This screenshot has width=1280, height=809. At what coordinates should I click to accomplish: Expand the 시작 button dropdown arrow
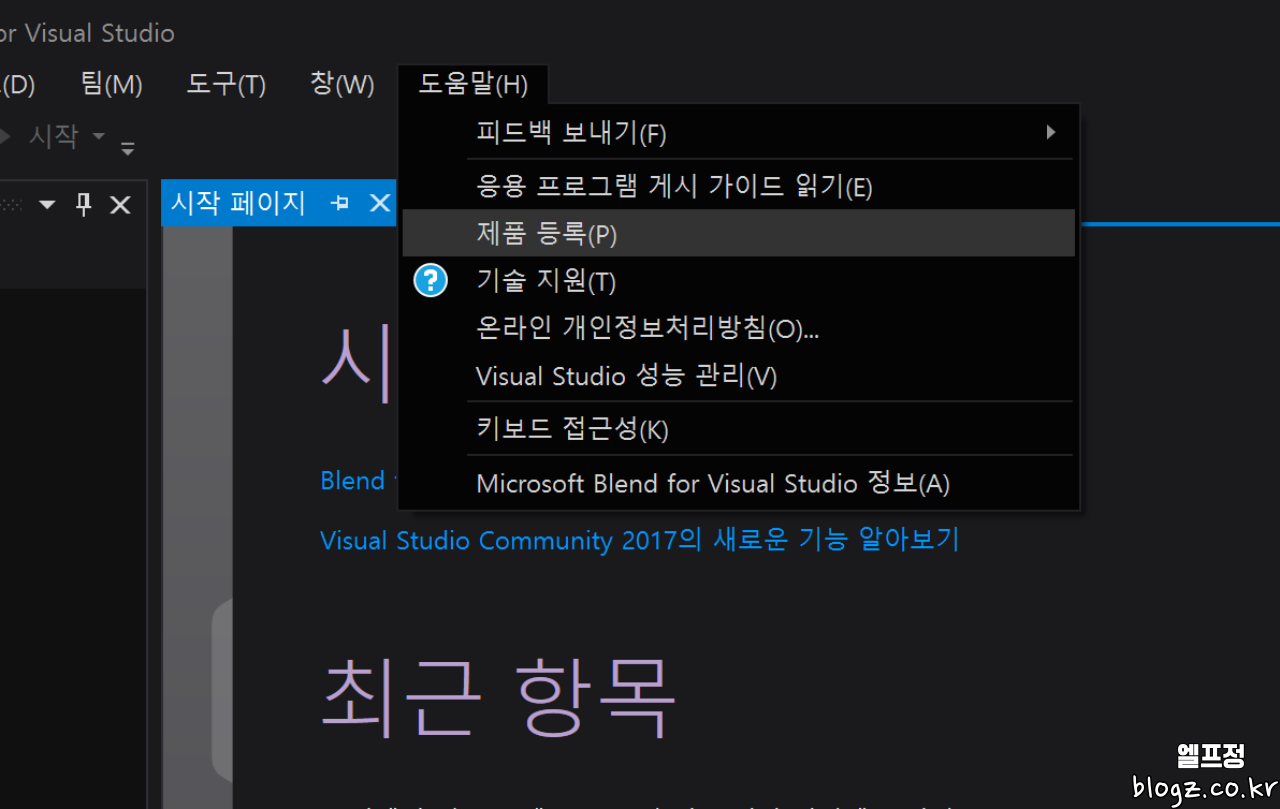coord(98,135)
